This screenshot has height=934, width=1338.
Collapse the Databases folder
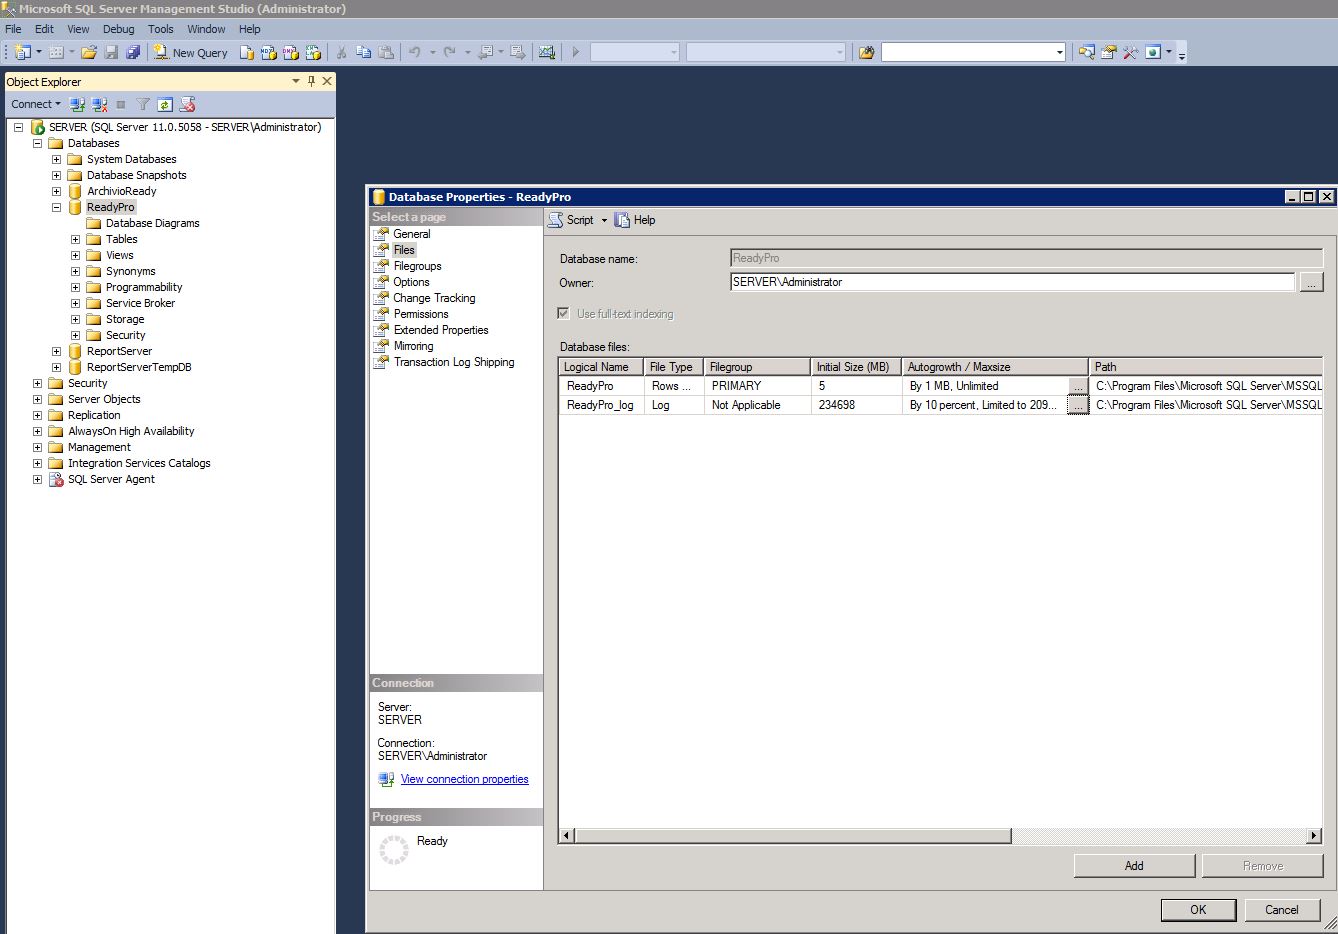[37, 143]
